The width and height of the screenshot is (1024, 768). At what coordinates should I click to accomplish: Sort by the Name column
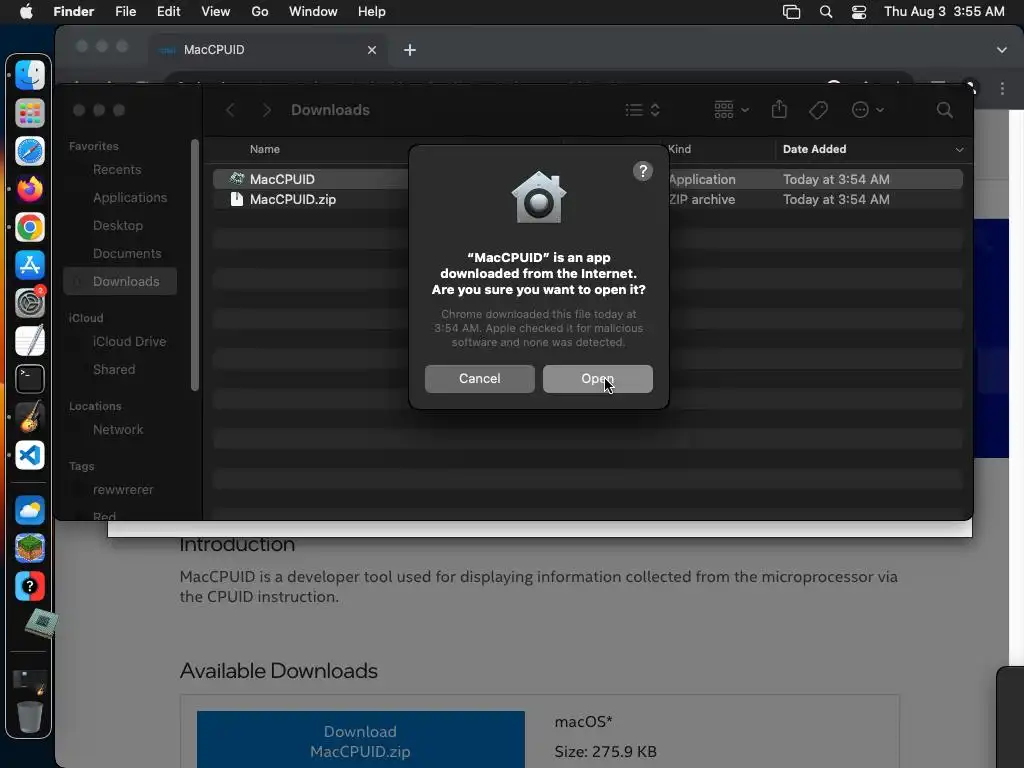264,149
